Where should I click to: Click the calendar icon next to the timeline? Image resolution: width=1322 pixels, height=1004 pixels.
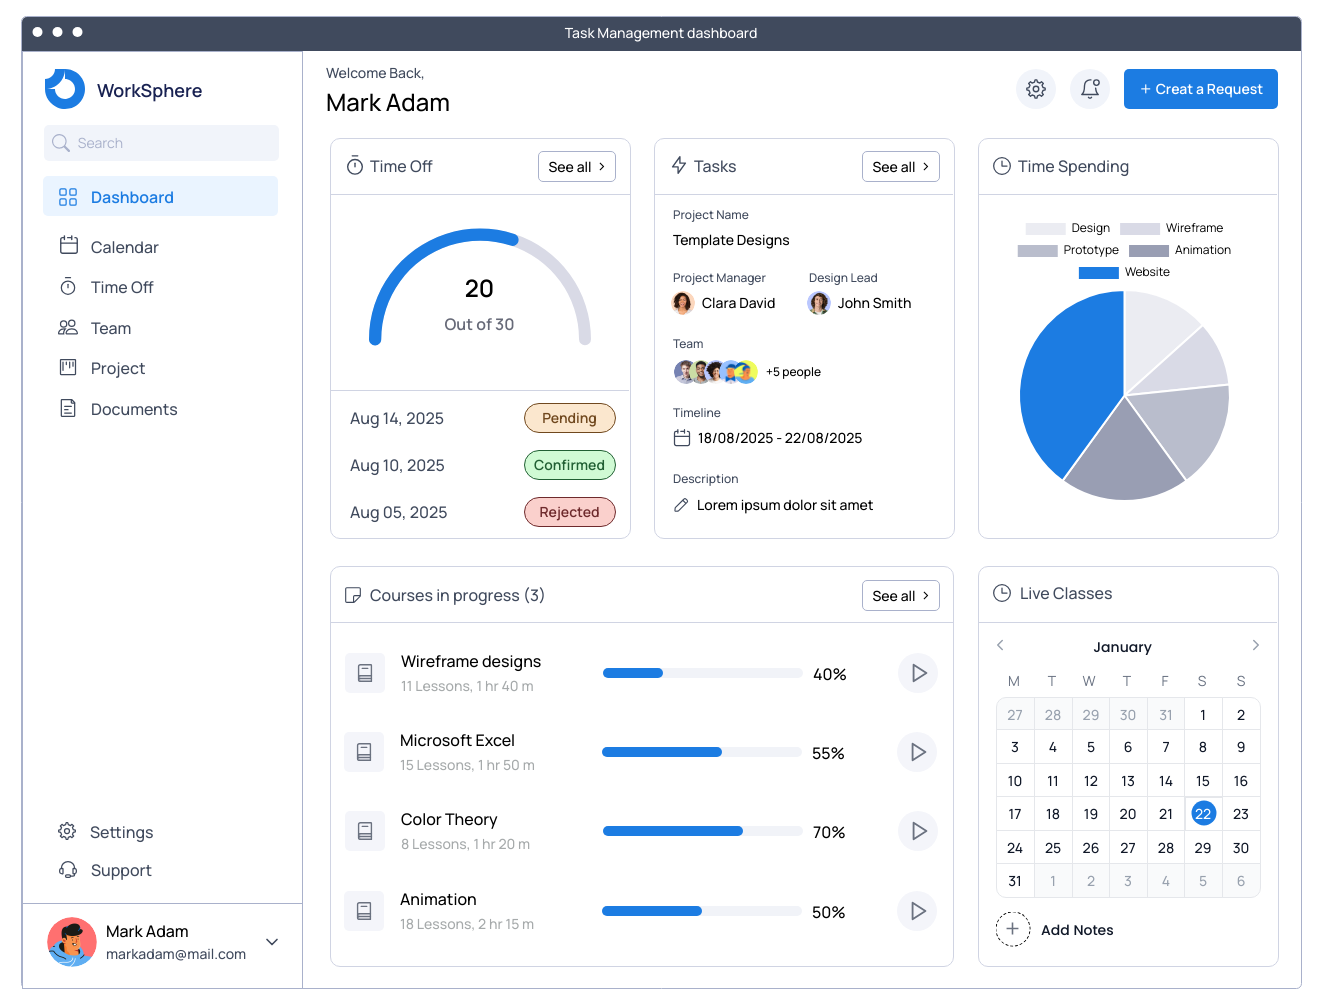682,438
